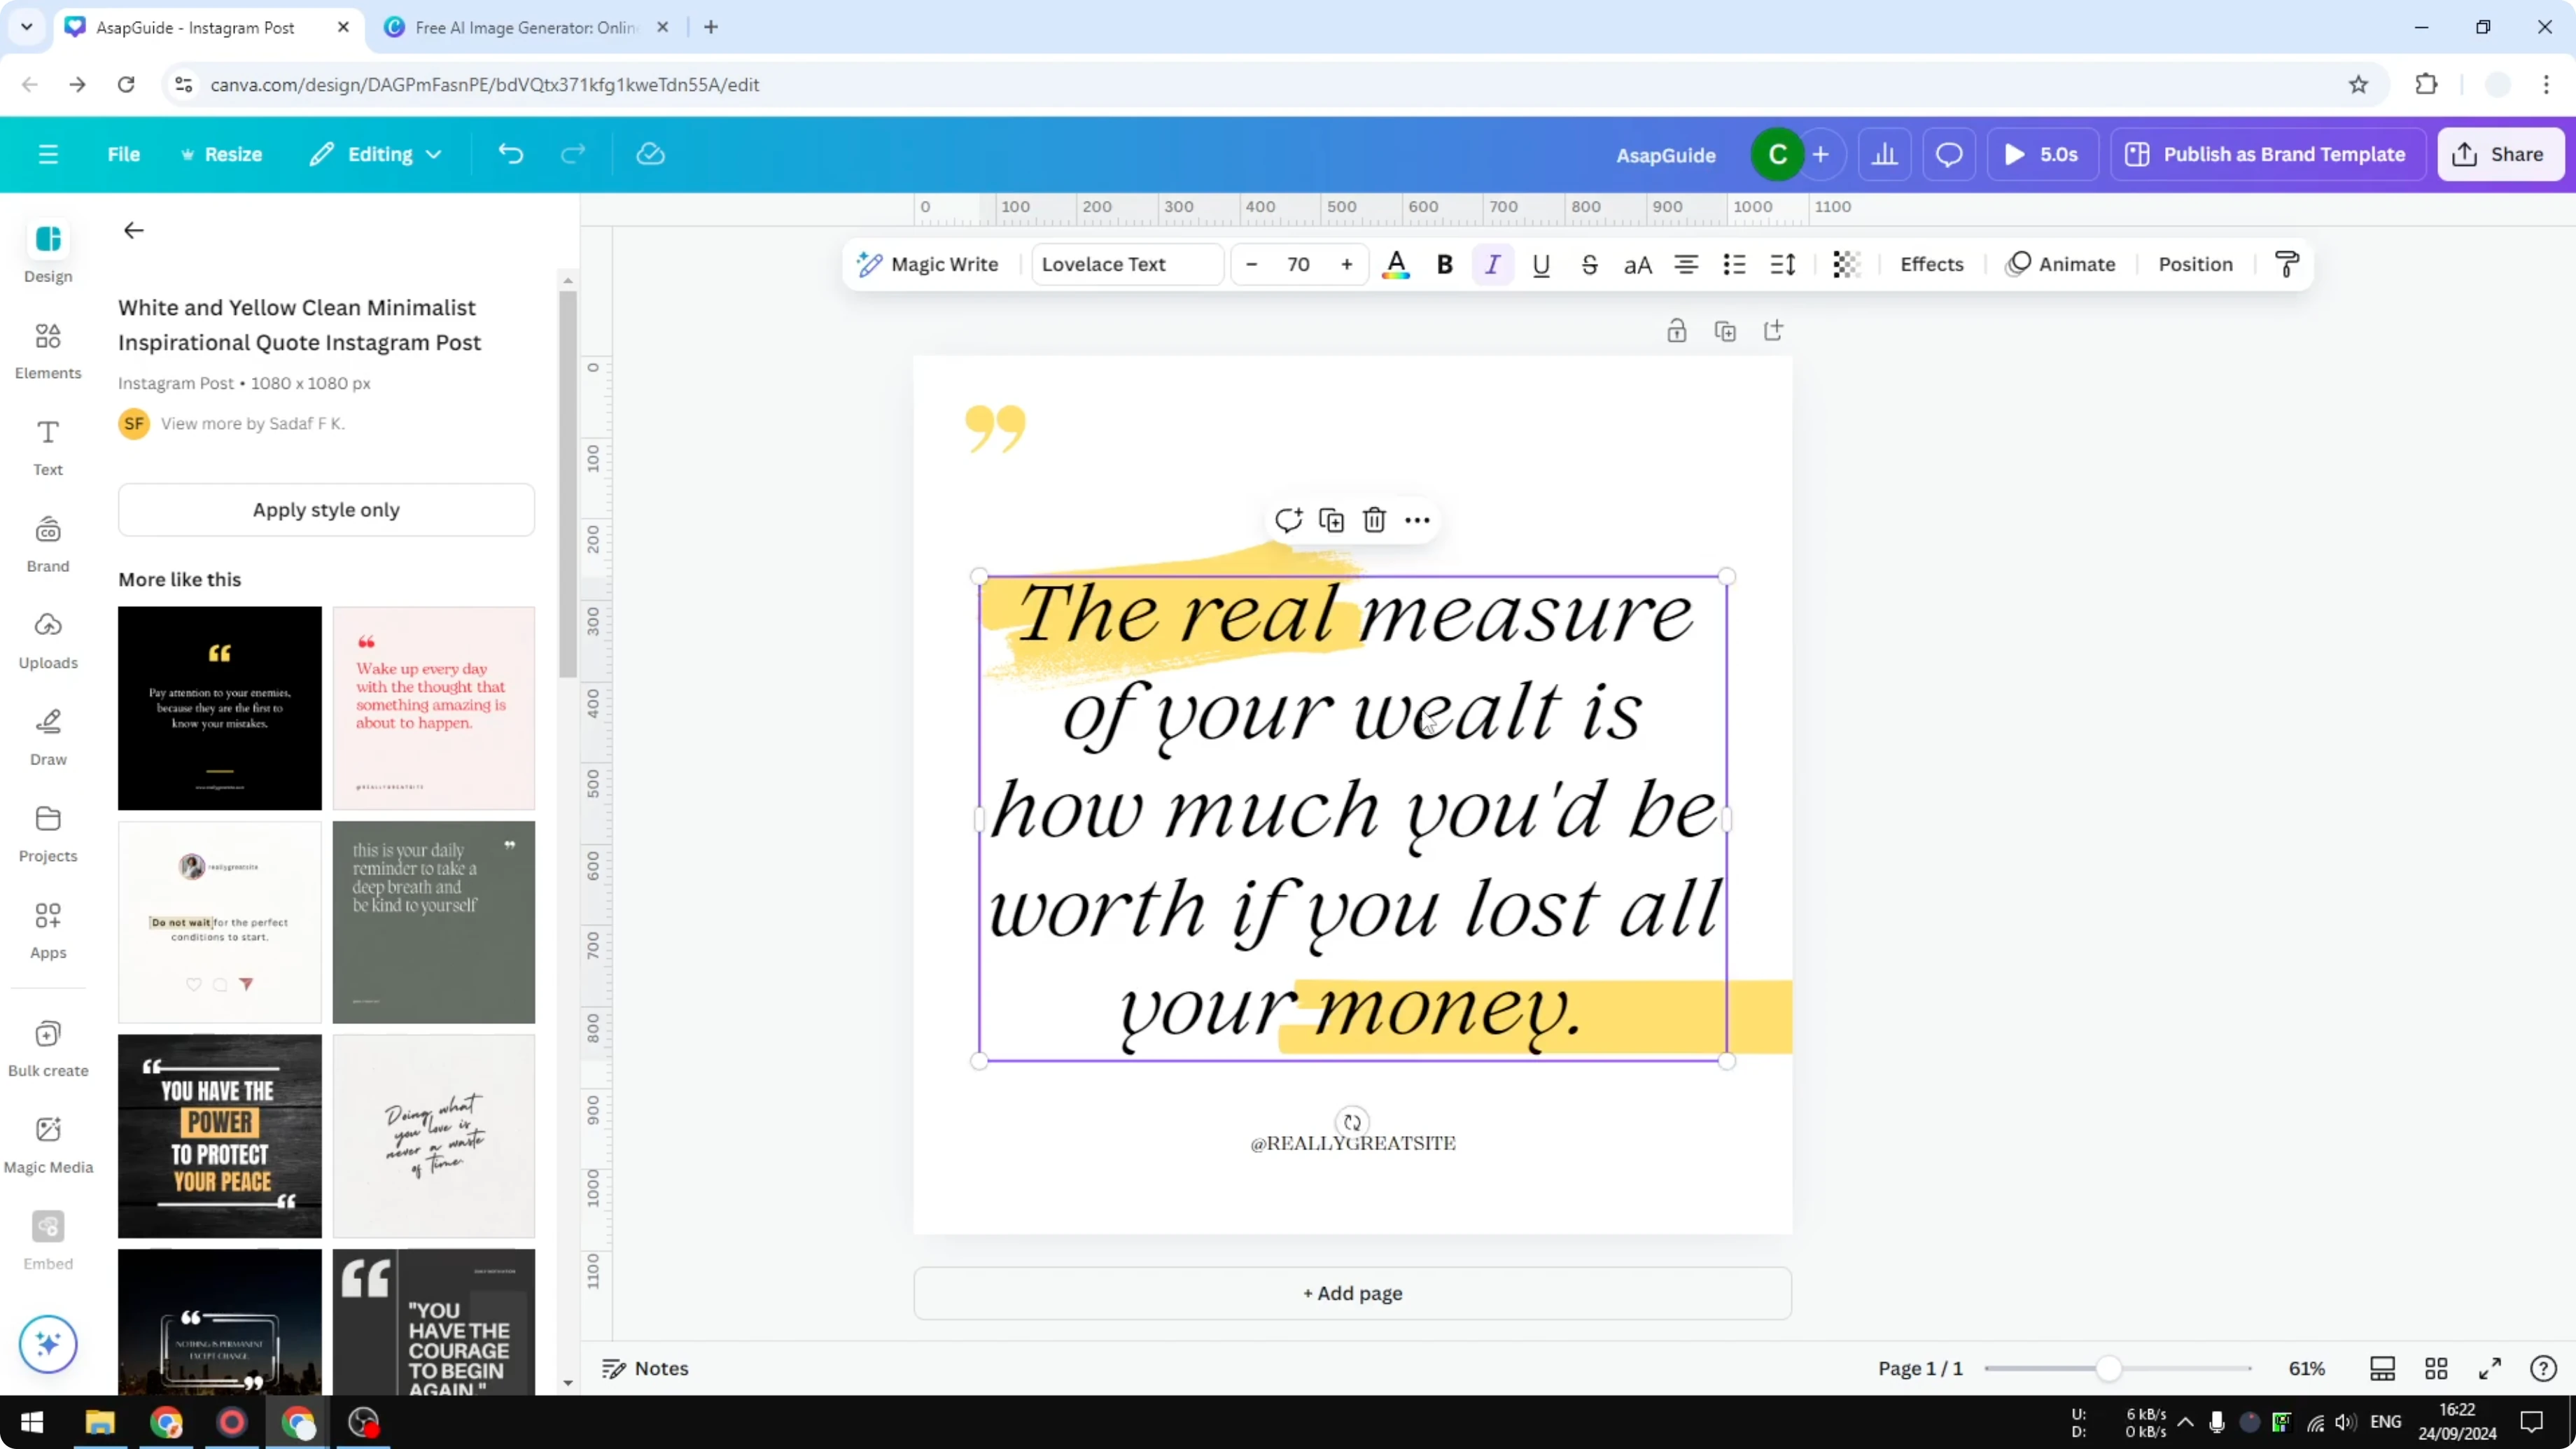Open the Lovelace Text font dropdown
This screenshot has width=2576, height=1449.
pyautogui.click(x=1127, y=265)
